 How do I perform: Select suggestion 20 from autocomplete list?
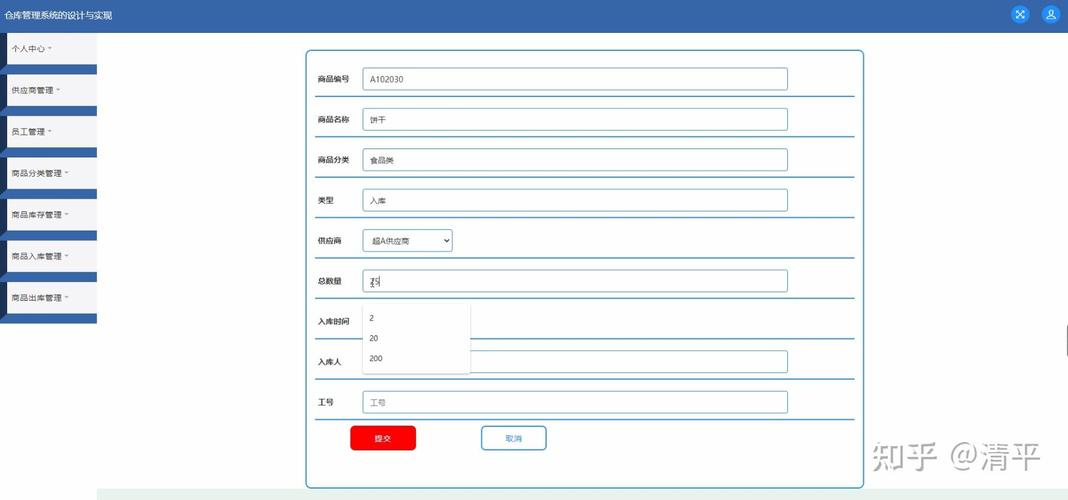pyautogui.click(x=416, y=339)
